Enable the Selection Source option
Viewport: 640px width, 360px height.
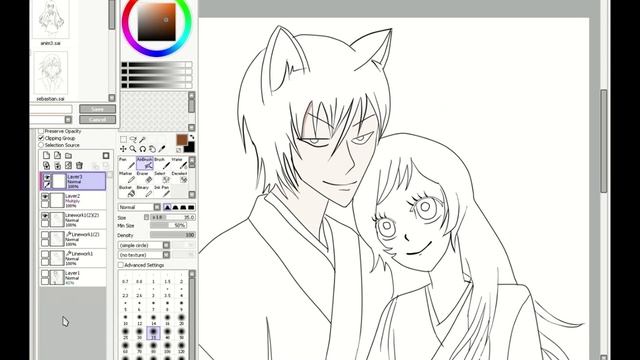41,145
